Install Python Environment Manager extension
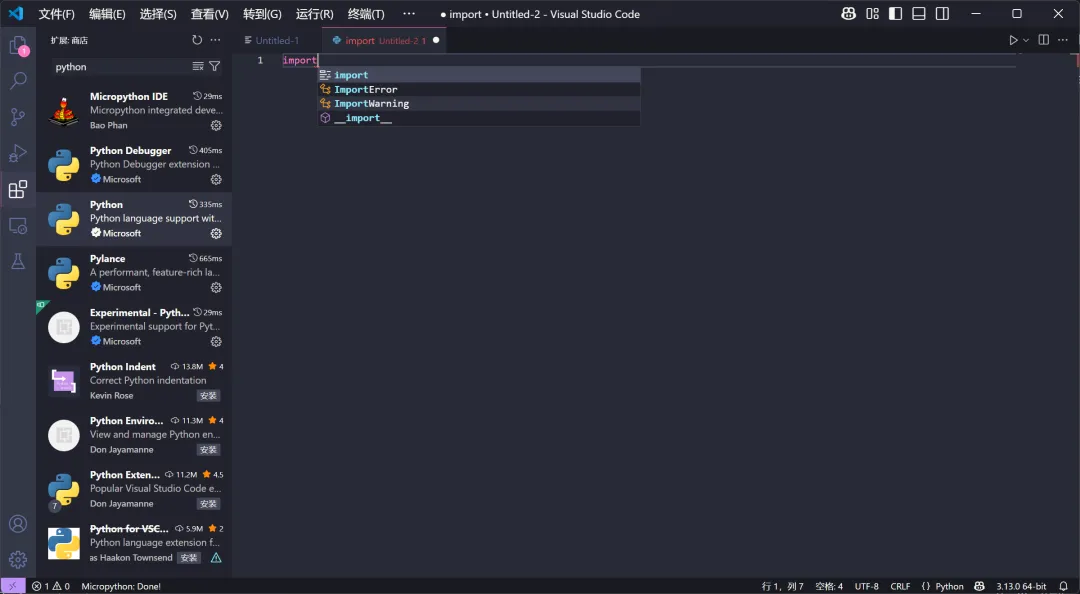Screen dimensions: 1080x594 click(208, 449)
